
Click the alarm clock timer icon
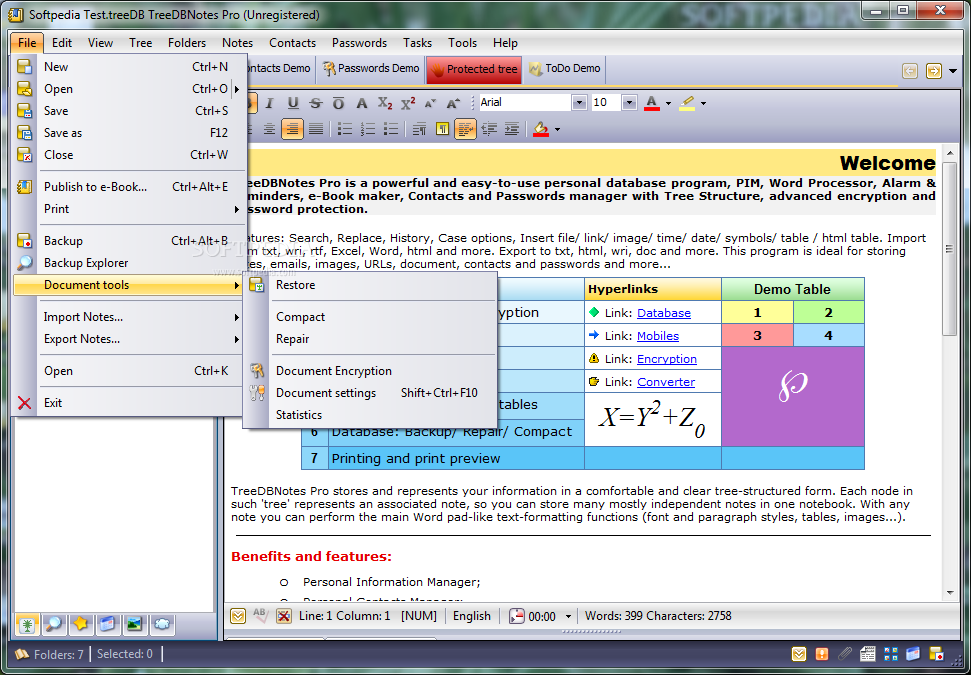(516, 616)
